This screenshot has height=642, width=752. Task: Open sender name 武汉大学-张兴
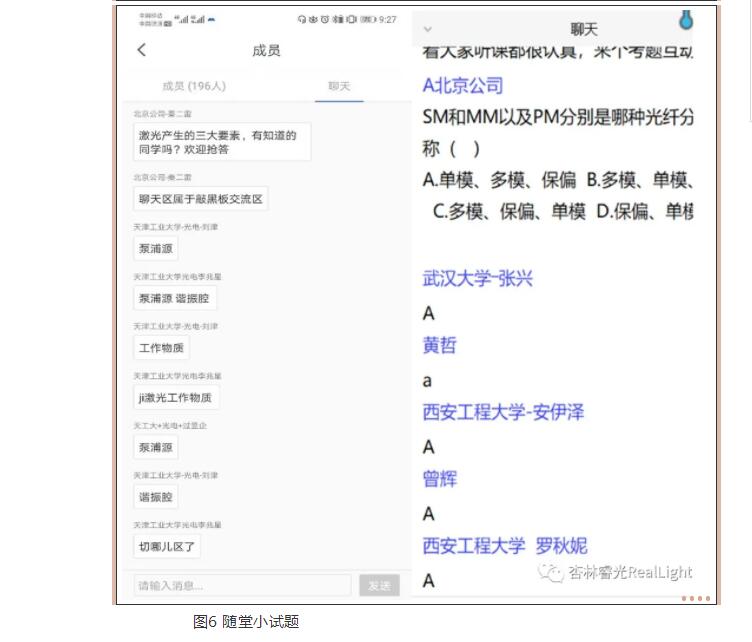(478, 278)
